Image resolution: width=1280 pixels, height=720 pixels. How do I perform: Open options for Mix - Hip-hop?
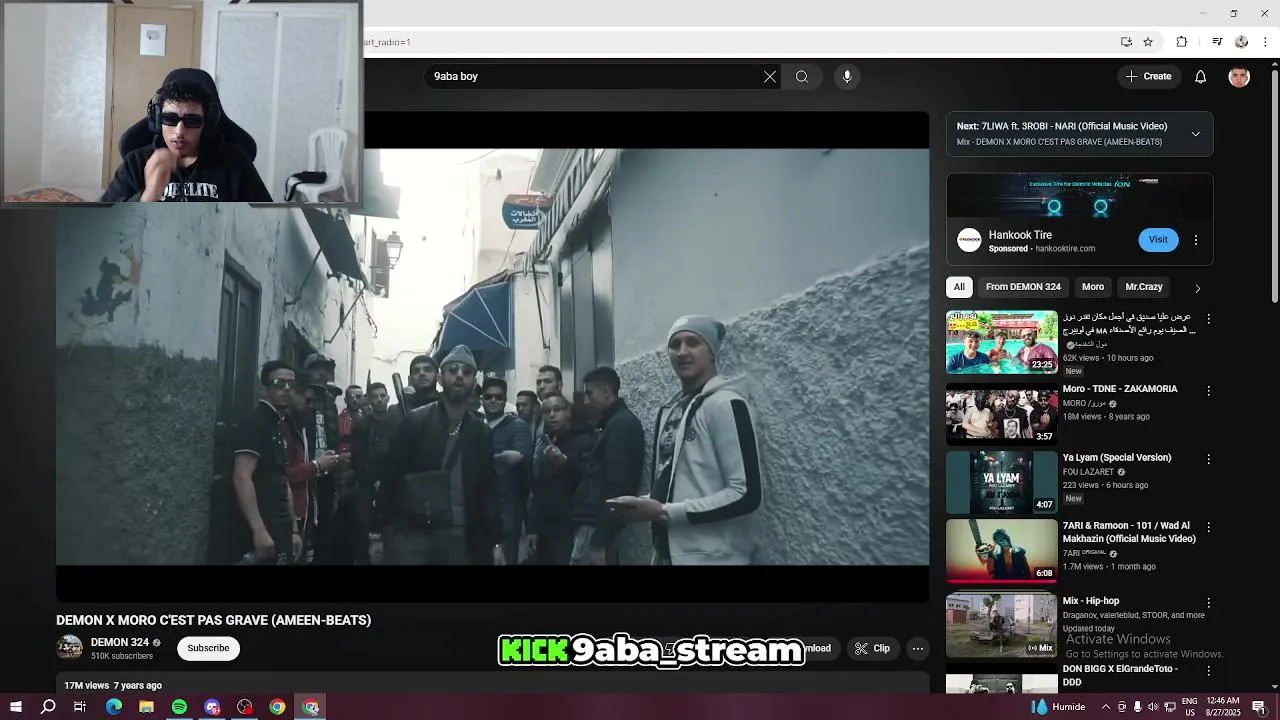tap(1208, 603)
